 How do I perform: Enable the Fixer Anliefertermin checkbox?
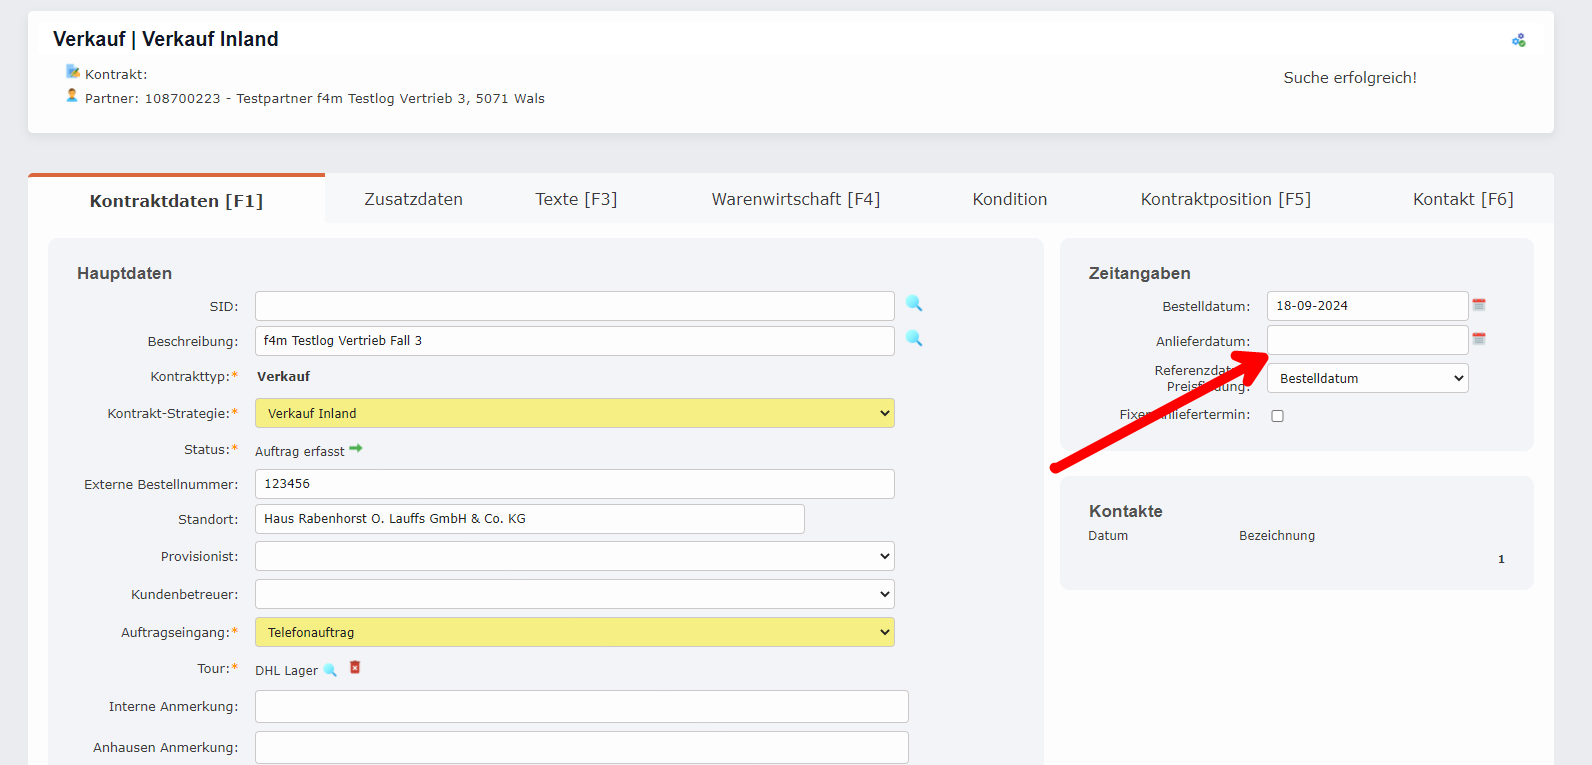1277,416
